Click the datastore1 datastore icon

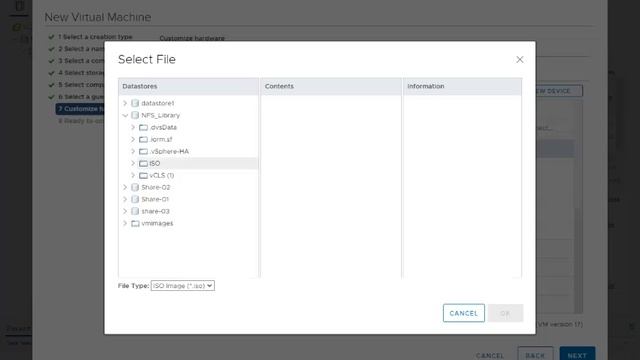click(135, 103)
